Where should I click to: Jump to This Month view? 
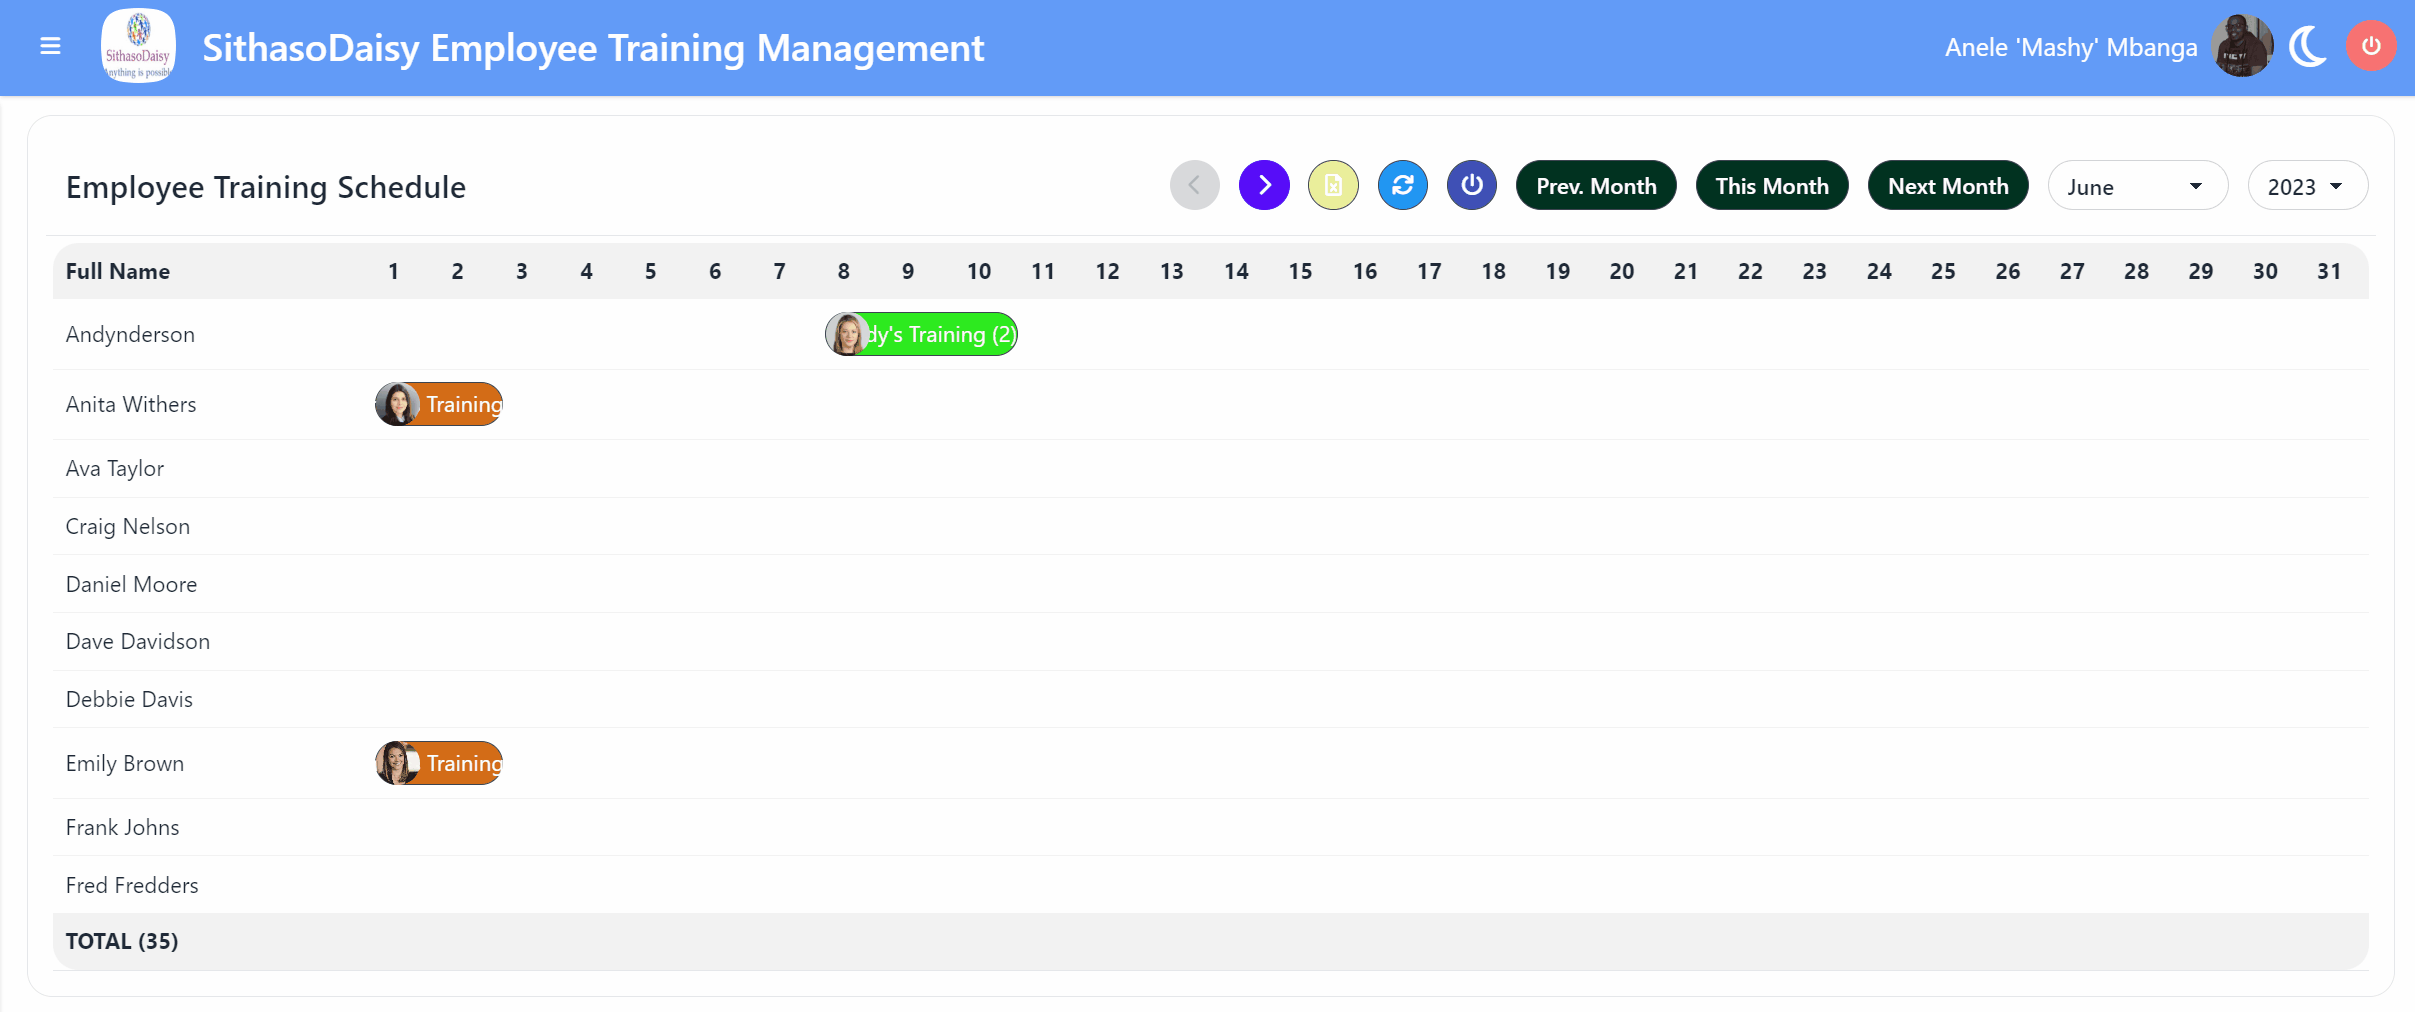1771,185
